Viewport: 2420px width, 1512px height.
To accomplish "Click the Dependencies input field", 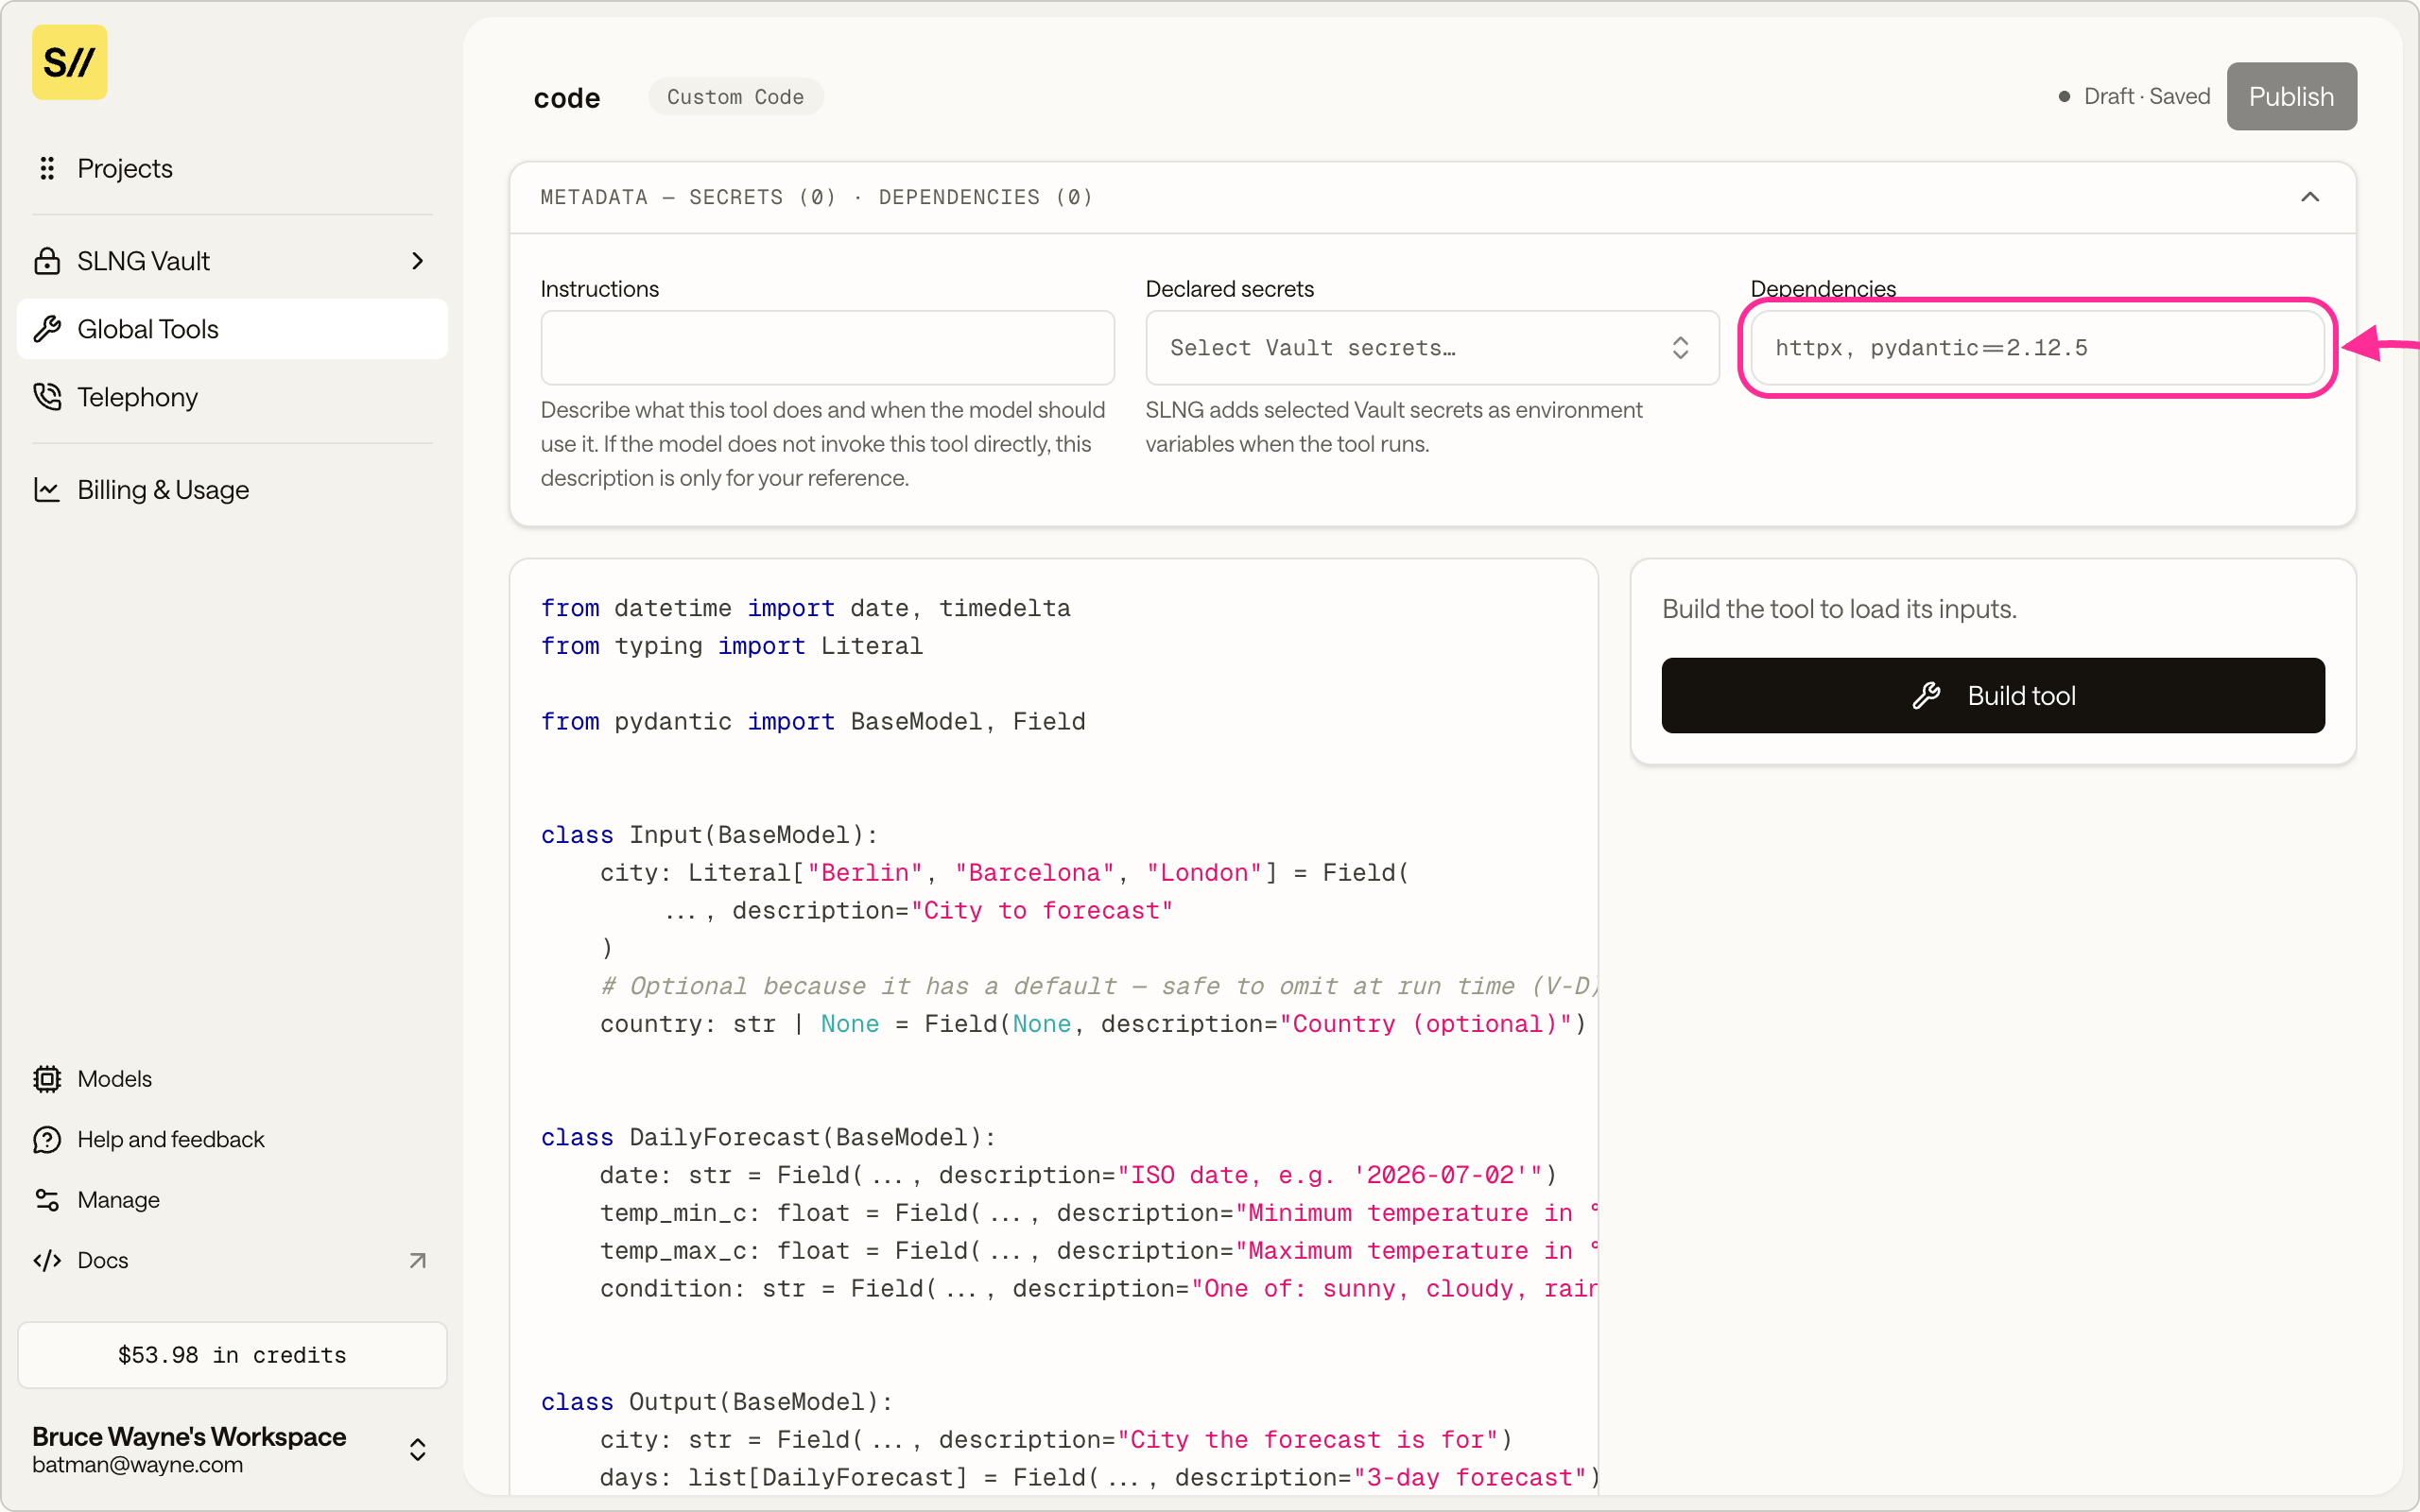I will coord(2037,347).
